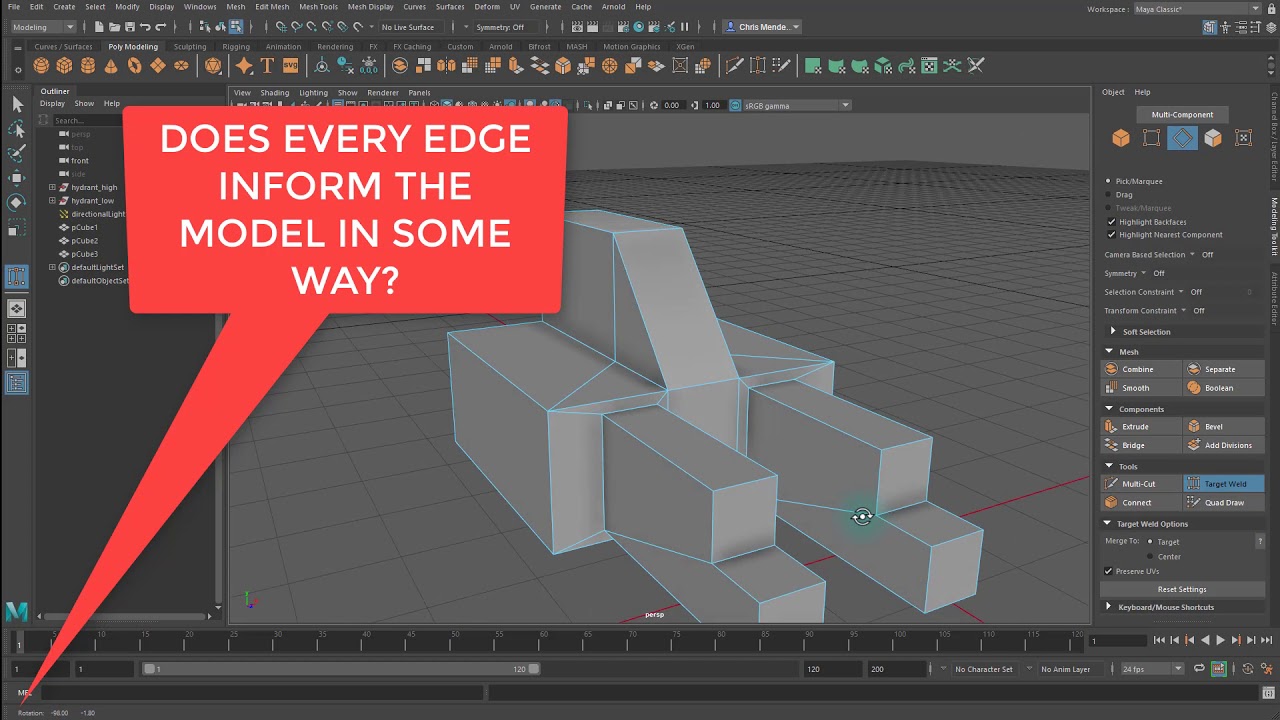Click the playback range slider bar

341,669
